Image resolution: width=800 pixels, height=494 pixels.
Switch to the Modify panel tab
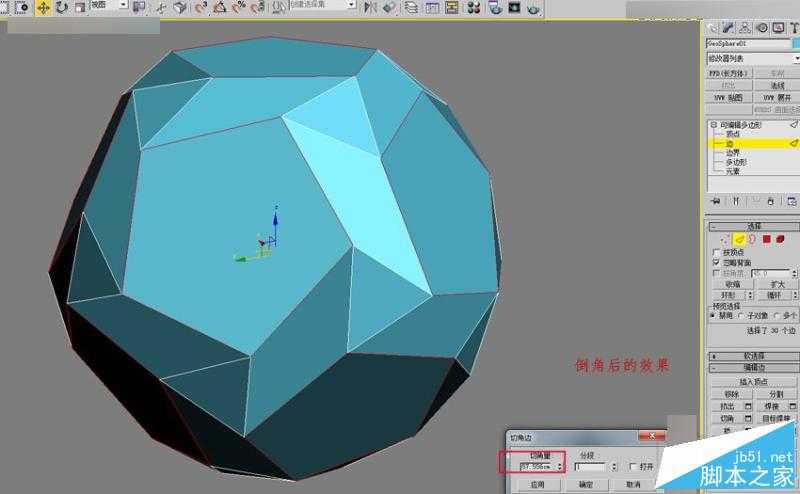tap(728, 29)
